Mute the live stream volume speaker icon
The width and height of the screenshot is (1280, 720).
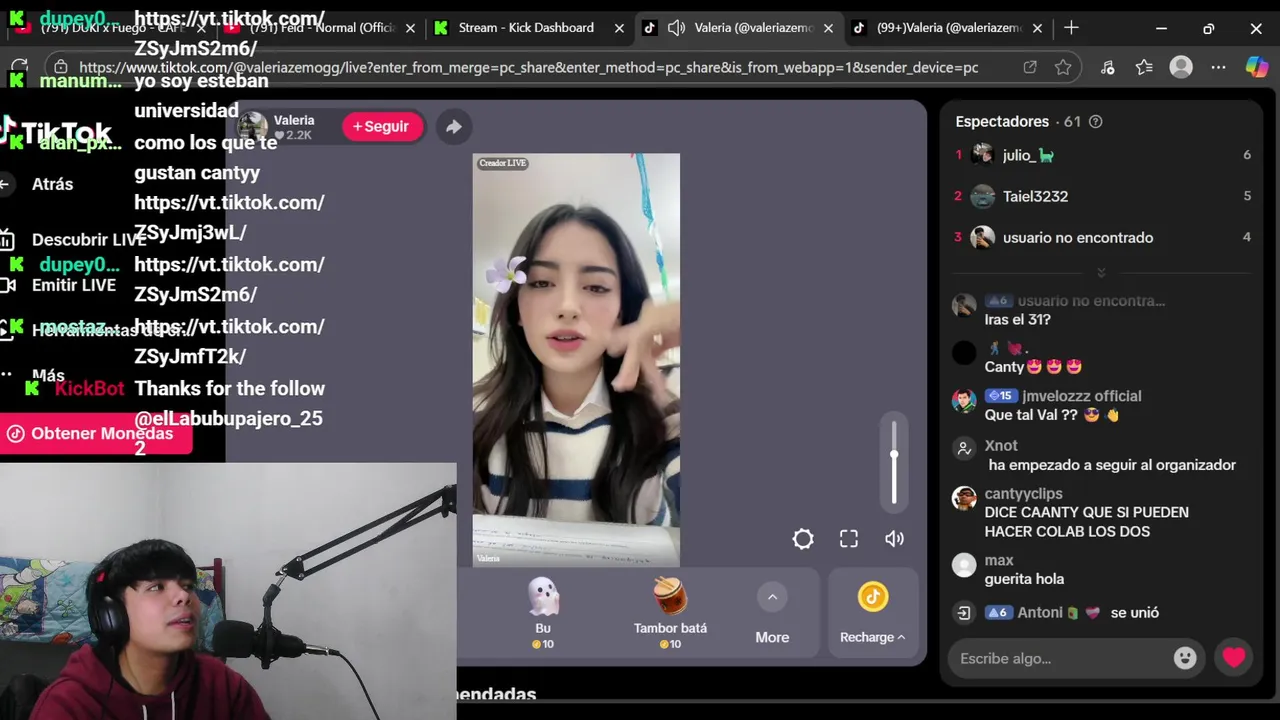pos(895,539)
